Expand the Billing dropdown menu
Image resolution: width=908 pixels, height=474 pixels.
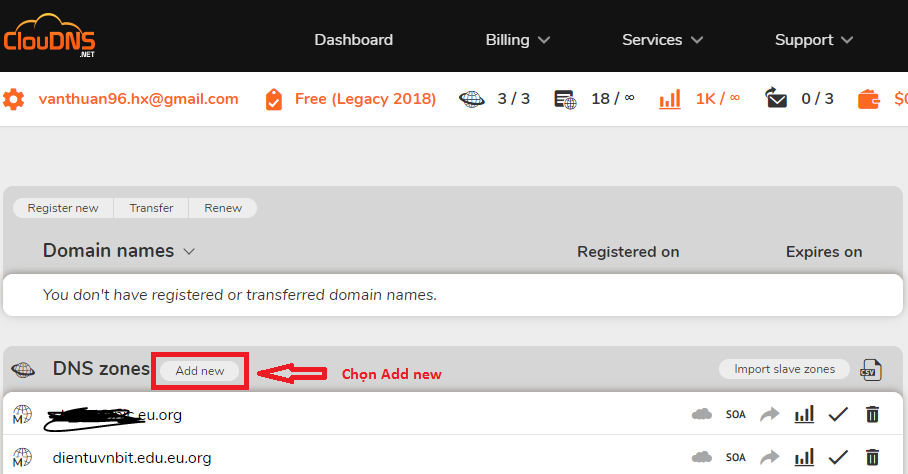pos(518,40)
